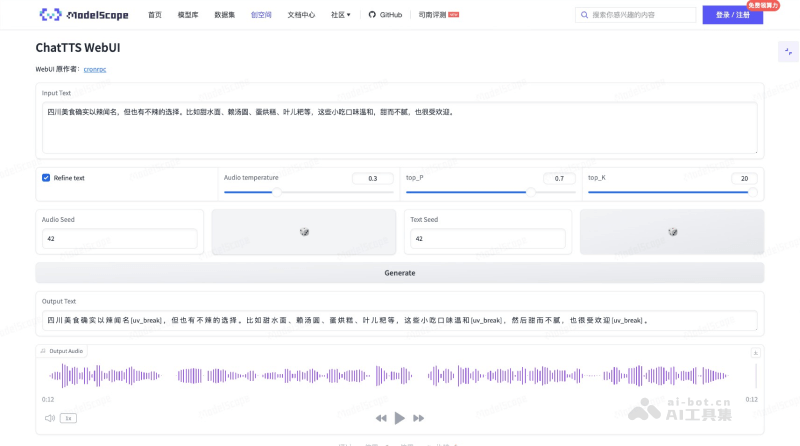Skip forward in output audio
This screenshot has width=800, height=446.
419,418
